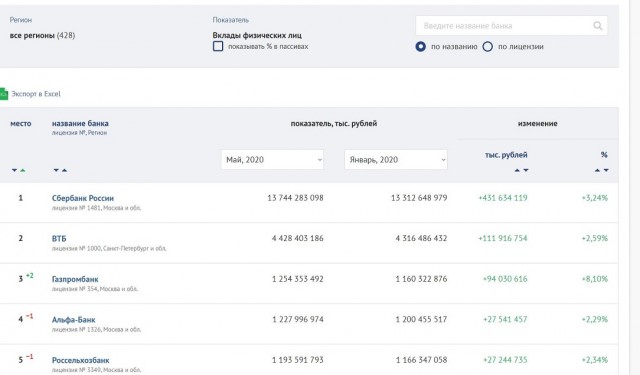Click value '4 428 403 186'
This screenshot has width=640, height=375.
coord(298,238)
